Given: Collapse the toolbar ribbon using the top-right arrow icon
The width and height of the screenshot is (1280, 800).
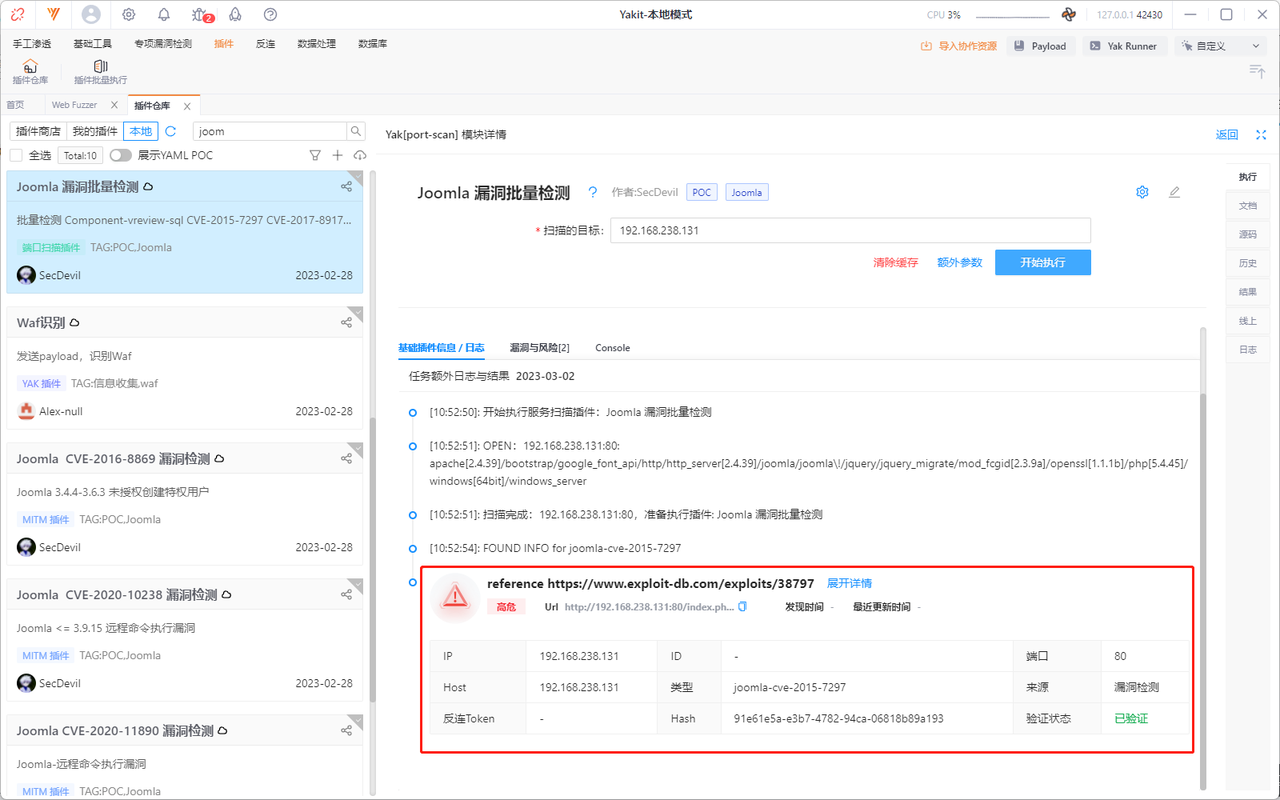Looking at the screenshot, I should pyautogui.click(x=1257, y=71).
